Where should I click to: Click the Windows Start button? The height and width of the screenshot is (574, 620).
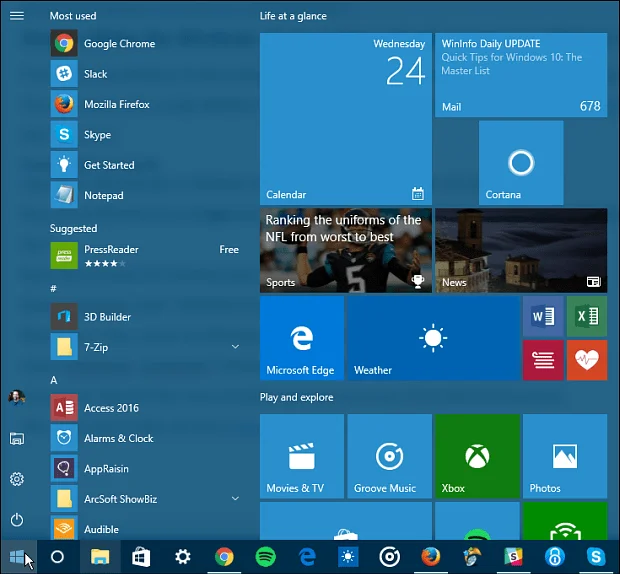(x=18, y=557)
